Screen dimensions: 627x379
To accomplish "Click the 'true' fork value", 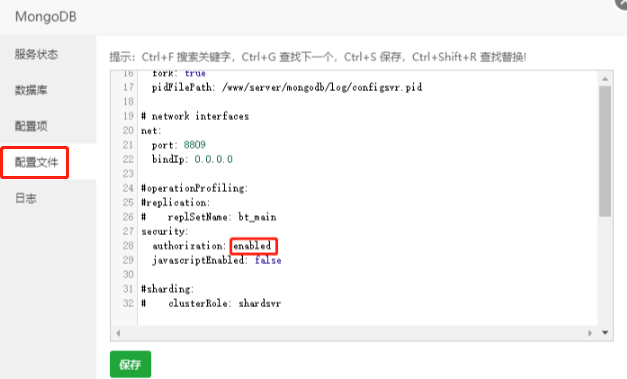I will click(195, 73).
